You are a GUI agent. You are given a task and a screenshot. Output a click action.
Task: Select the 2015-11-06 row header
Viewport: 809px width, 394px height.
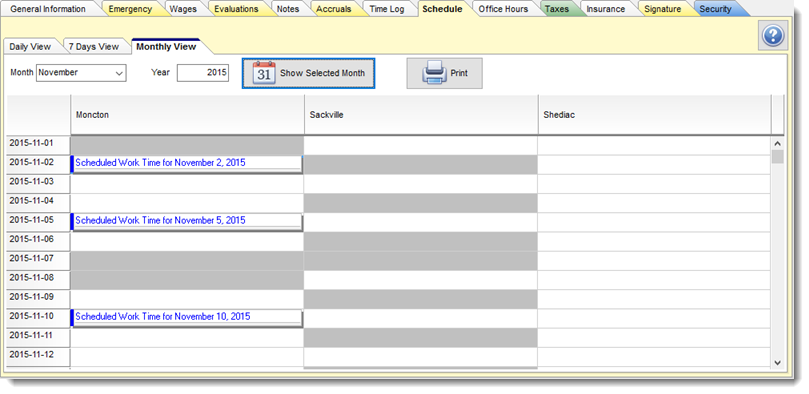coord(38,240)
